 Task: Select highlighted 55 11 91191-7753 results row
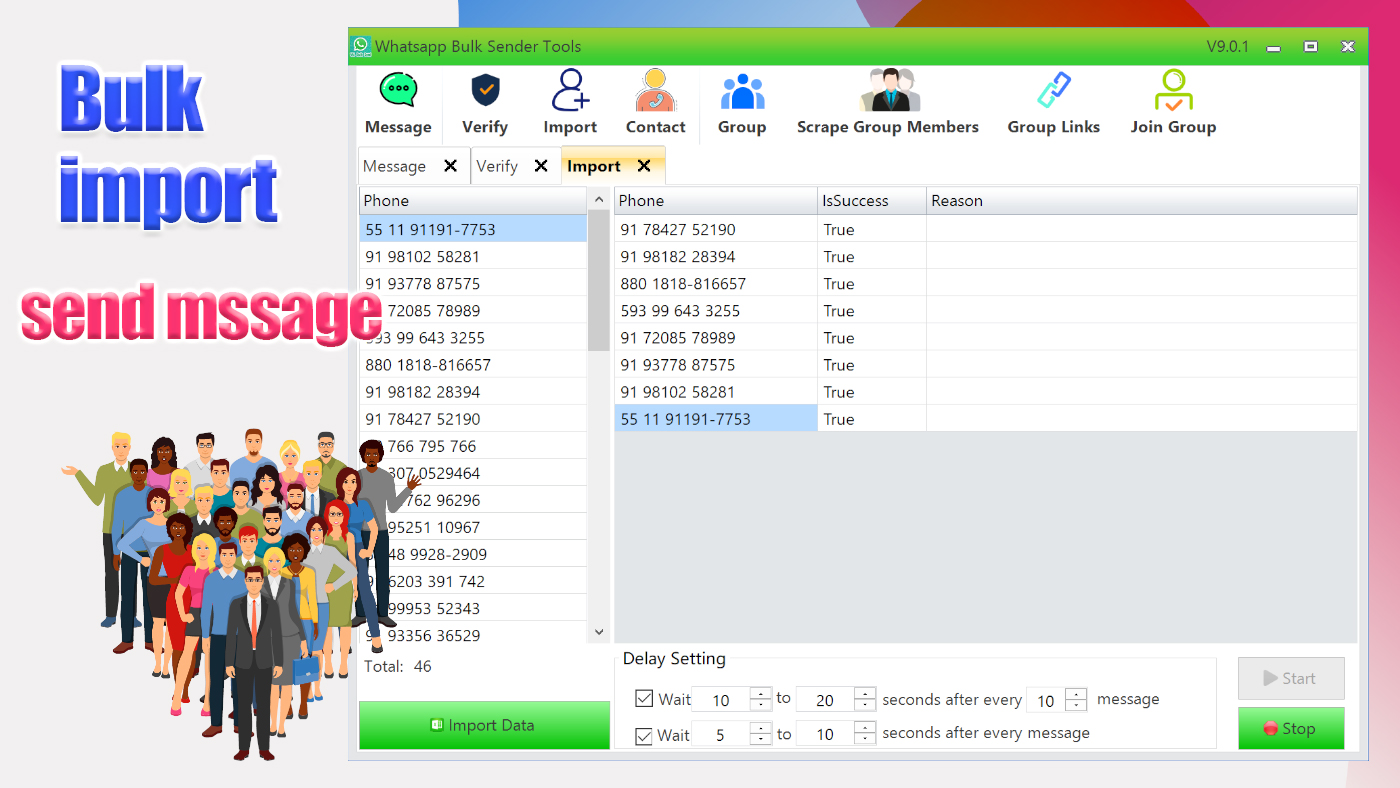986,418
